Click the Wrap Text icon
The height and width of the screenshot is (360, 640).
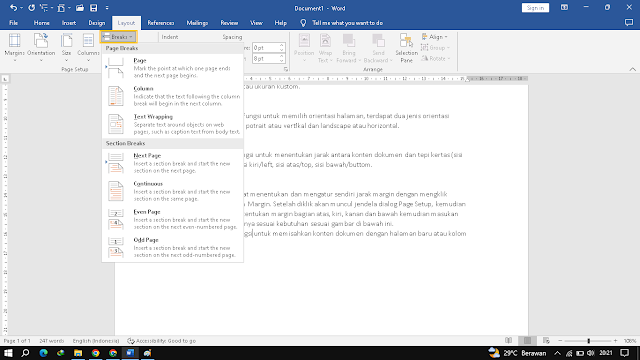(x=325, y=48)
